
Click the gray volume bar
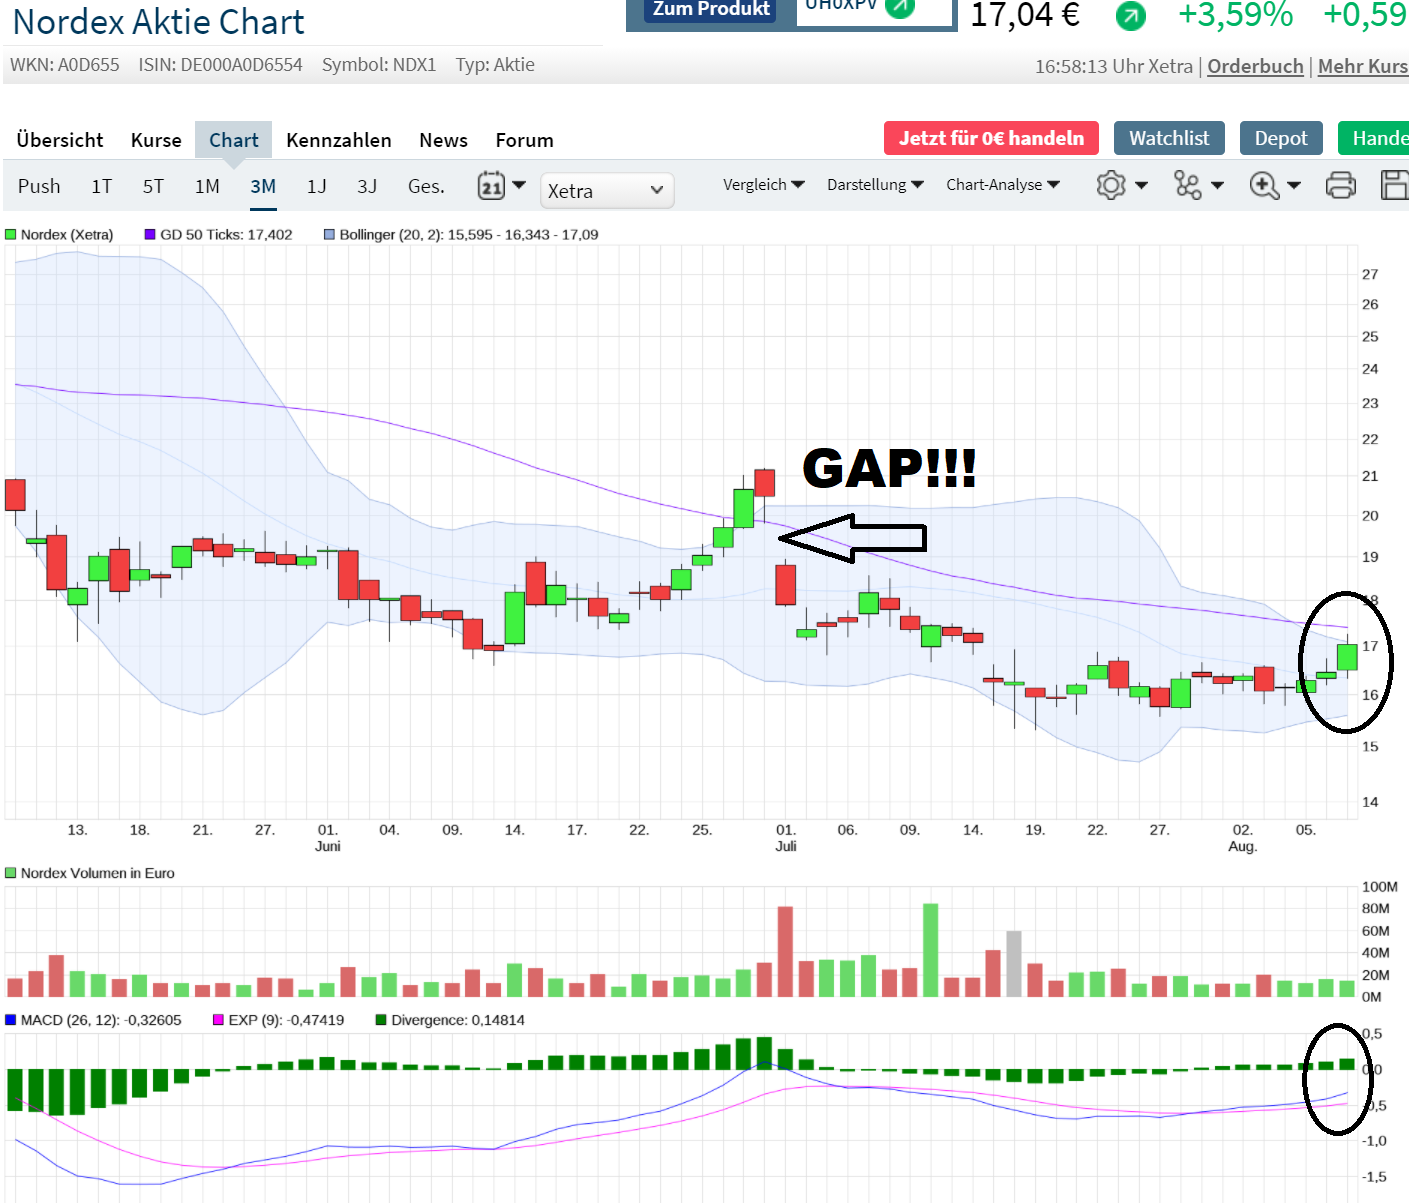coord(1014,964)
